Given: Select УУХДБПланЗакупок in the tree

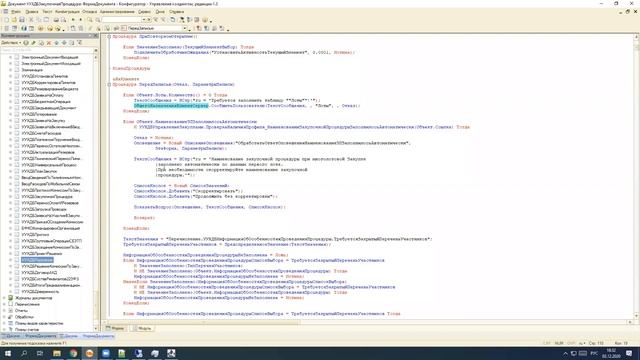Looking at the screenshot, I should 40,171.
